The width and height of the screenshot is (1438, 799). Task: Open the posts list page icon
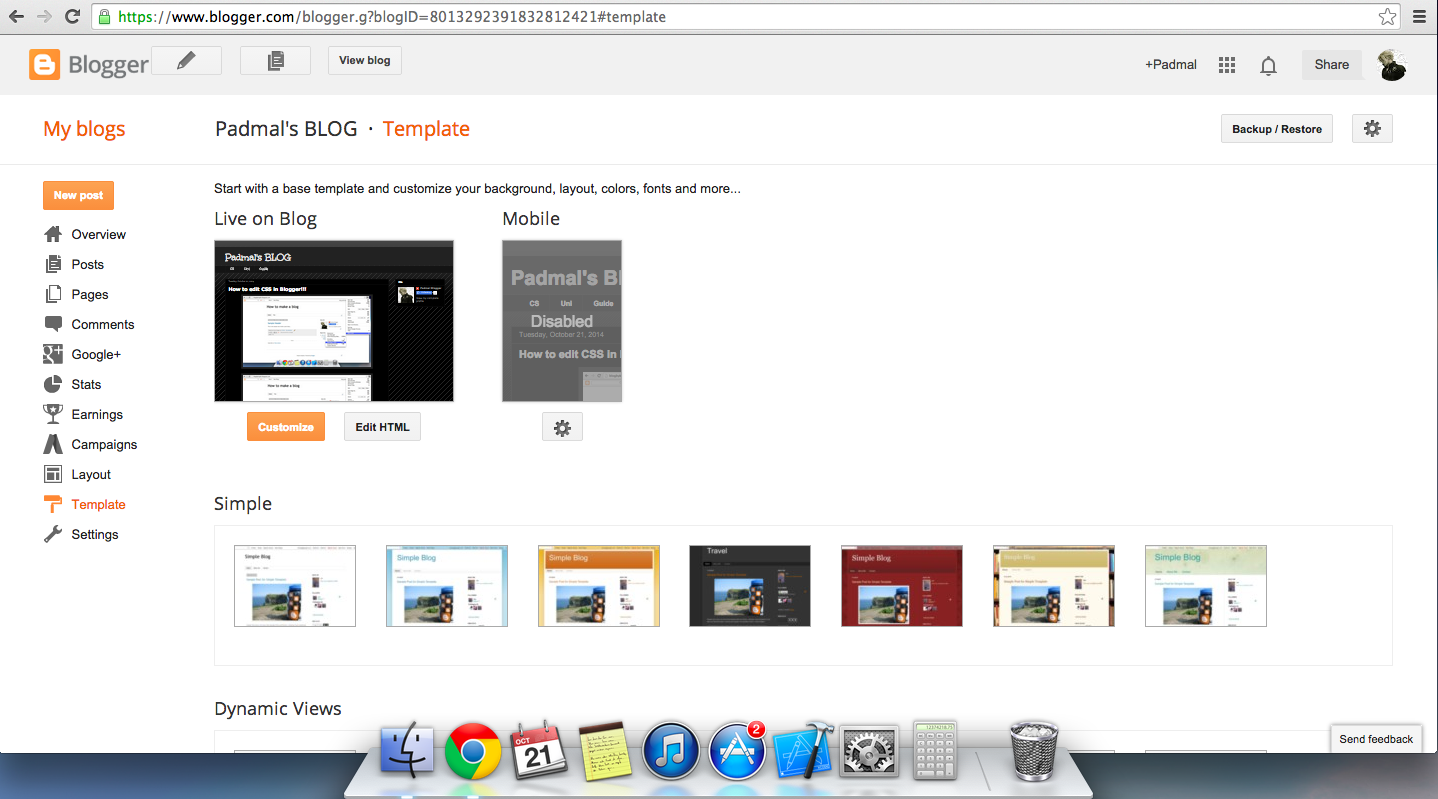(x=275, y=61)
